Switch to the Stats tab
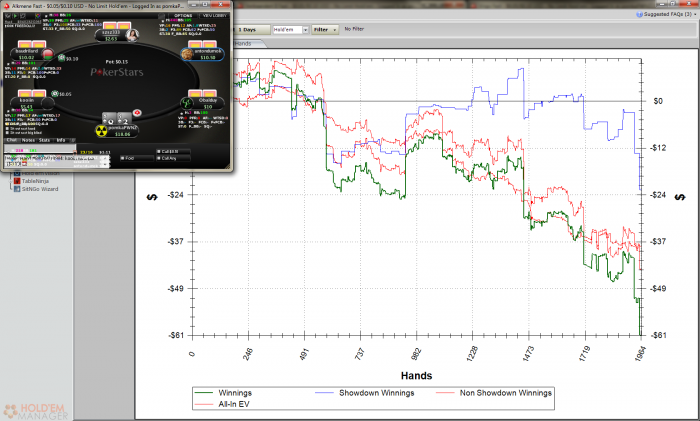 [44, 140]
